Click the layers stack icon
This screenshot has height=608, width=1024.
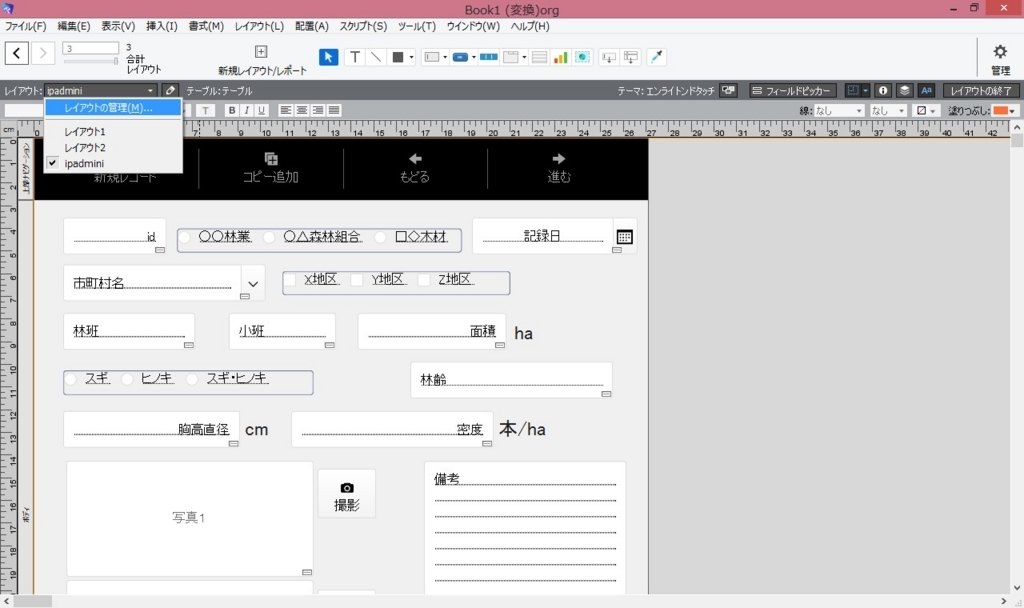(x=904, y=91)
